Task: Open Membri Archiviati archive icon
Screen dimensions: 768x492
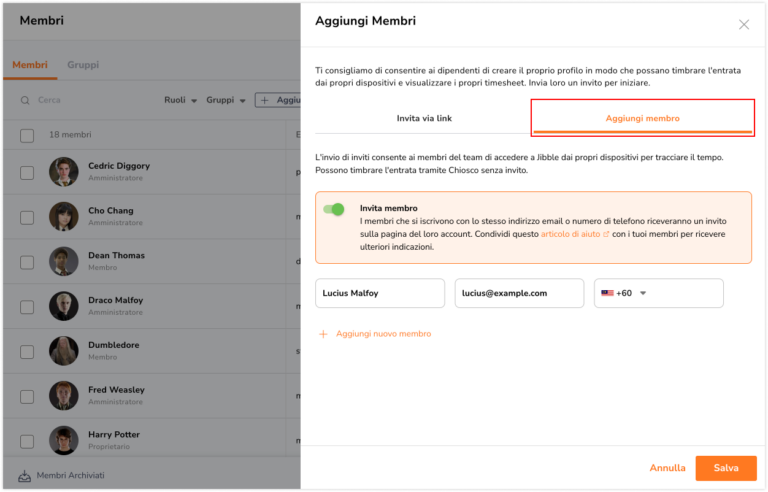Action: (24, 476)
